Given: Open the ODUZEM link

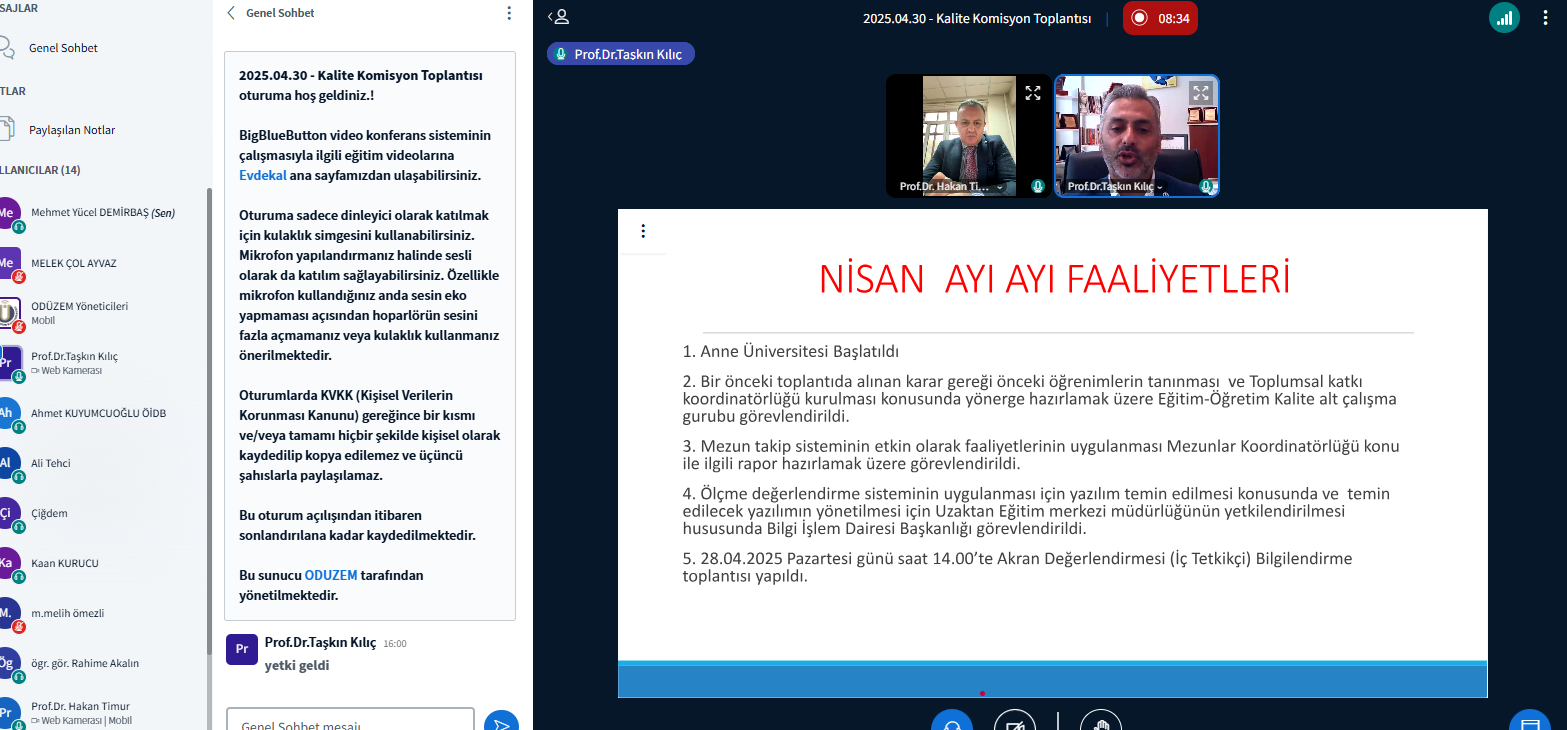Looking at the screenshot, I should tap(331, 575).
